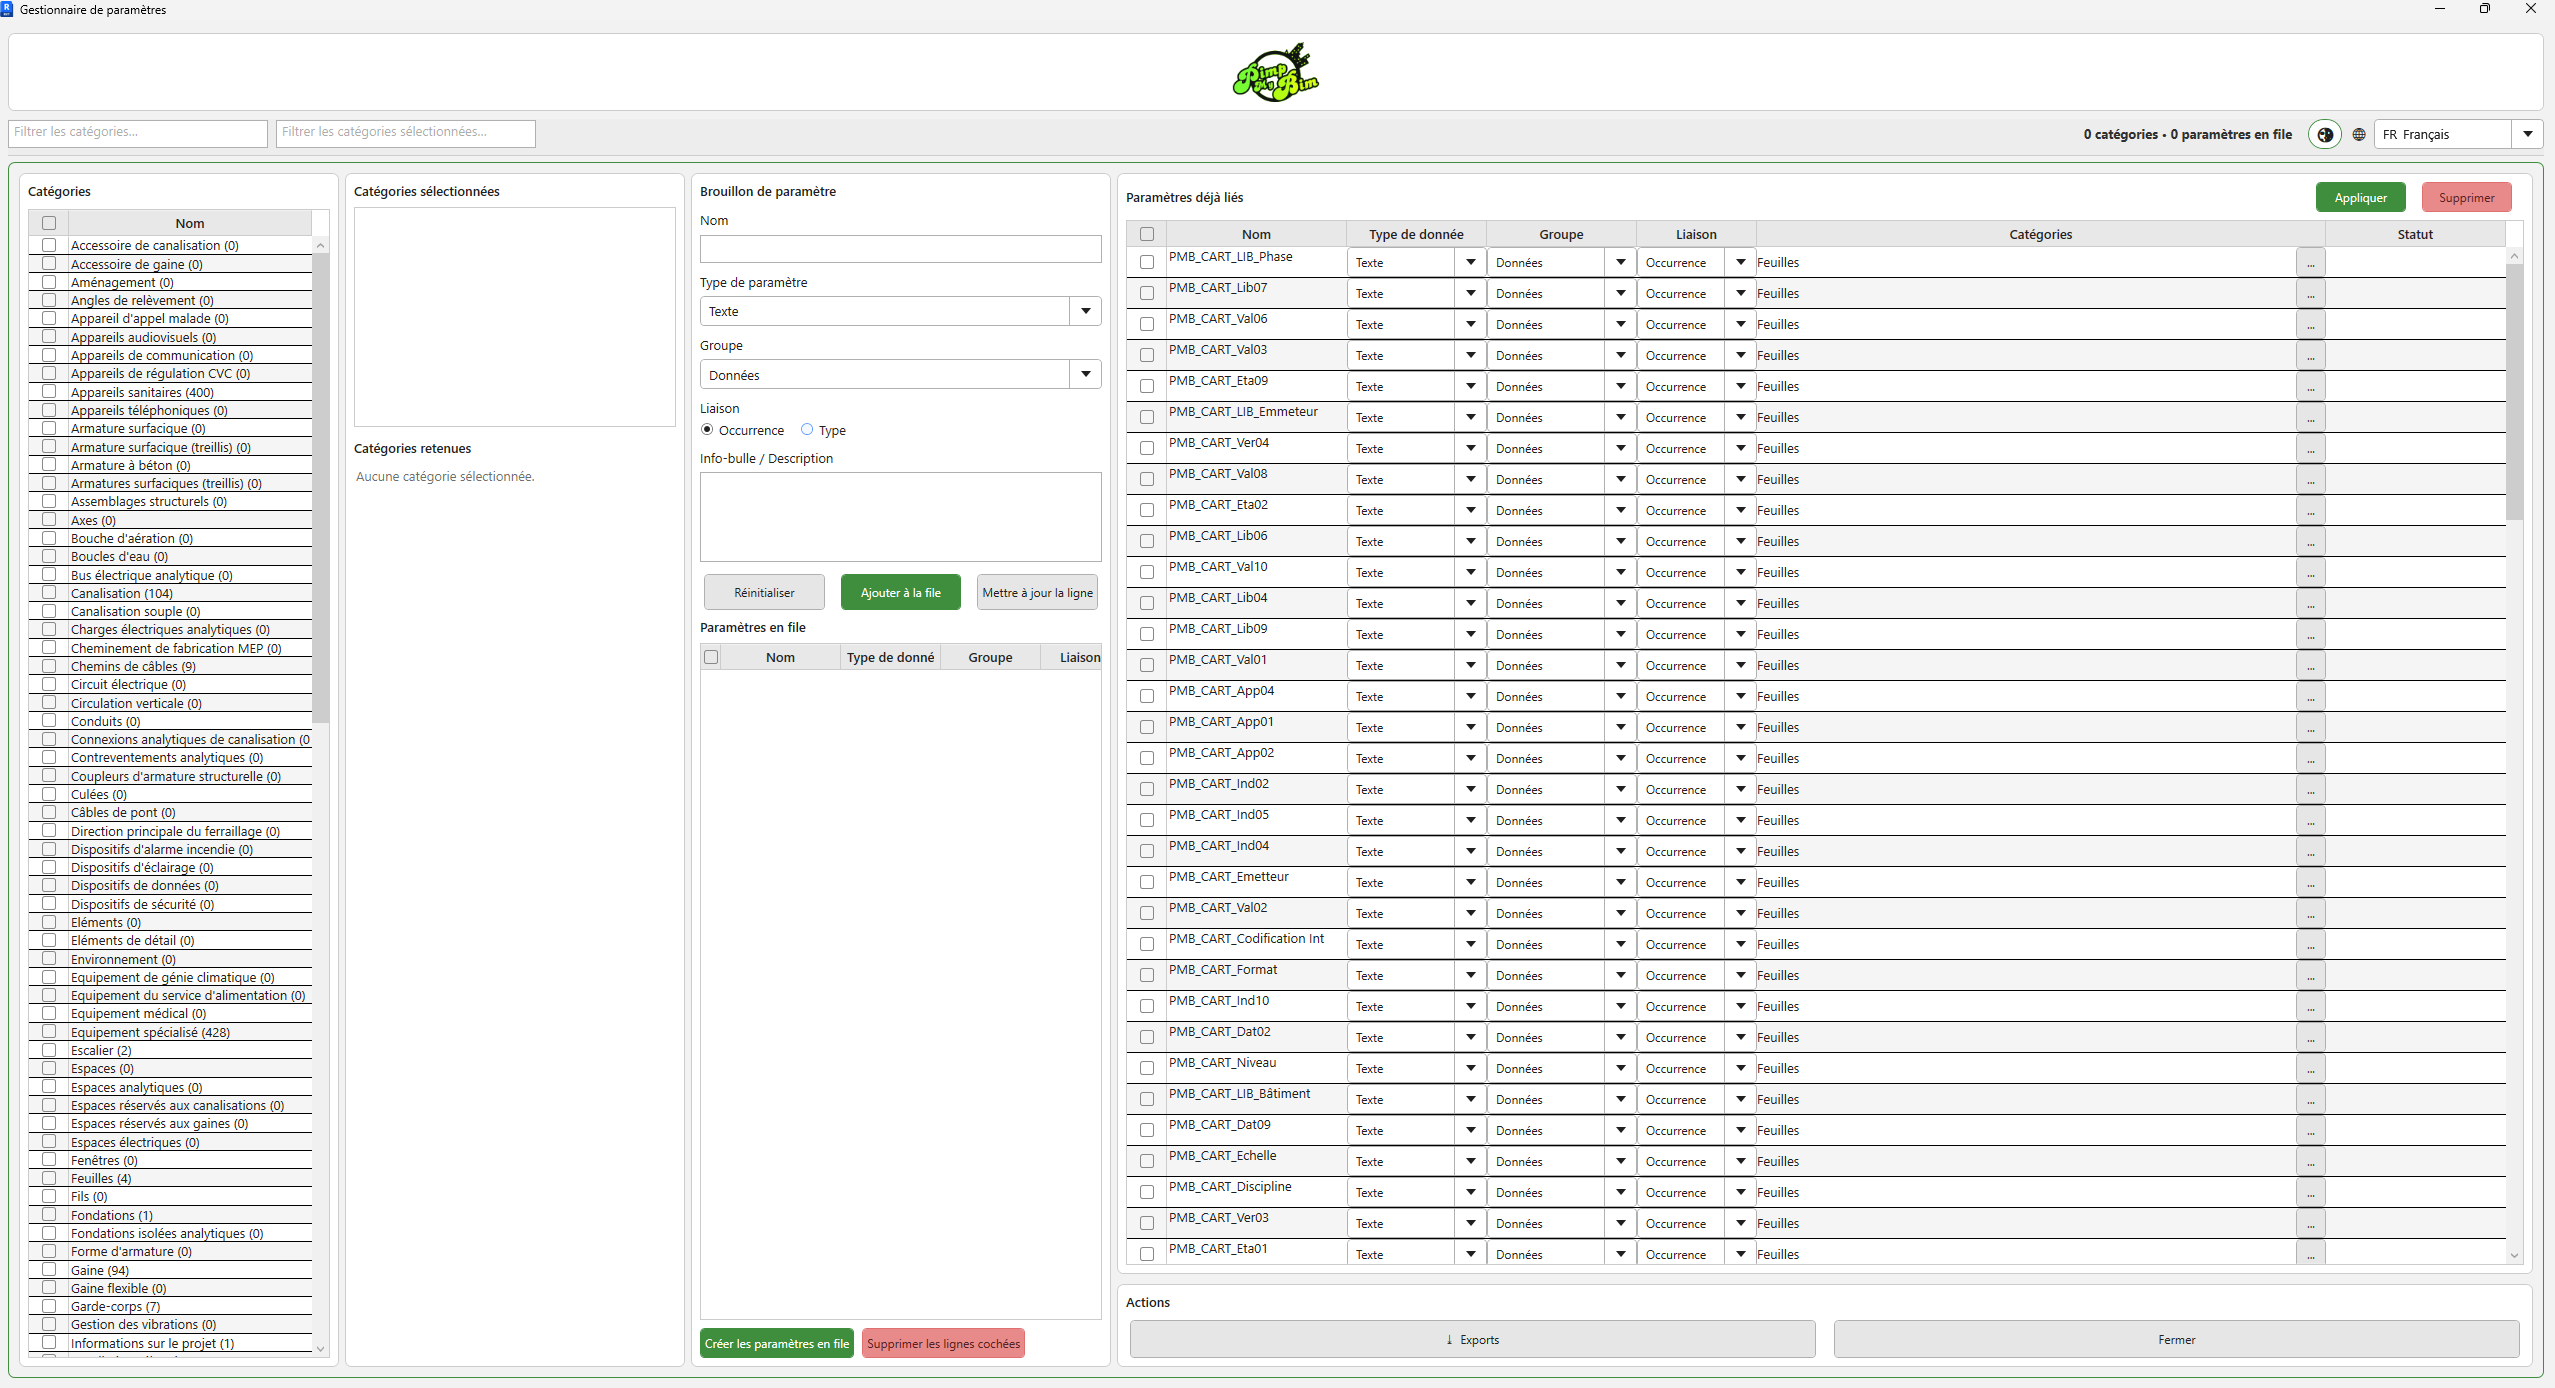Click the Type de donnée column header
The image size is (2555, 1388).
pyautogui.click(x=1416, y=234)
